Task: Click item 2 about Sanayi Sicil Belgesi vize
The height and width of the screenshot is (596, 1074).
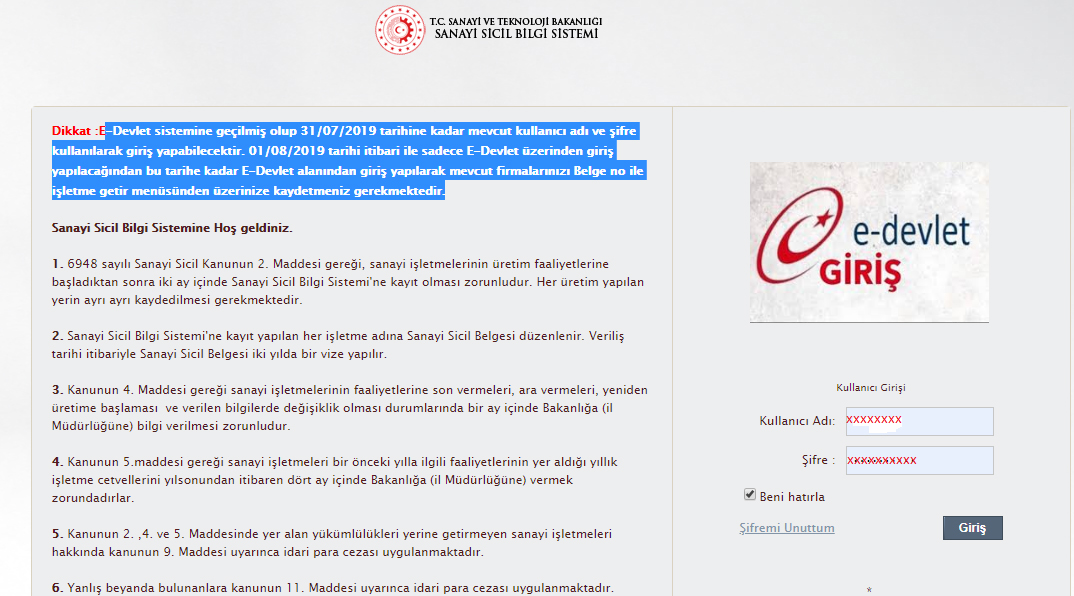Action: [338, 345]
